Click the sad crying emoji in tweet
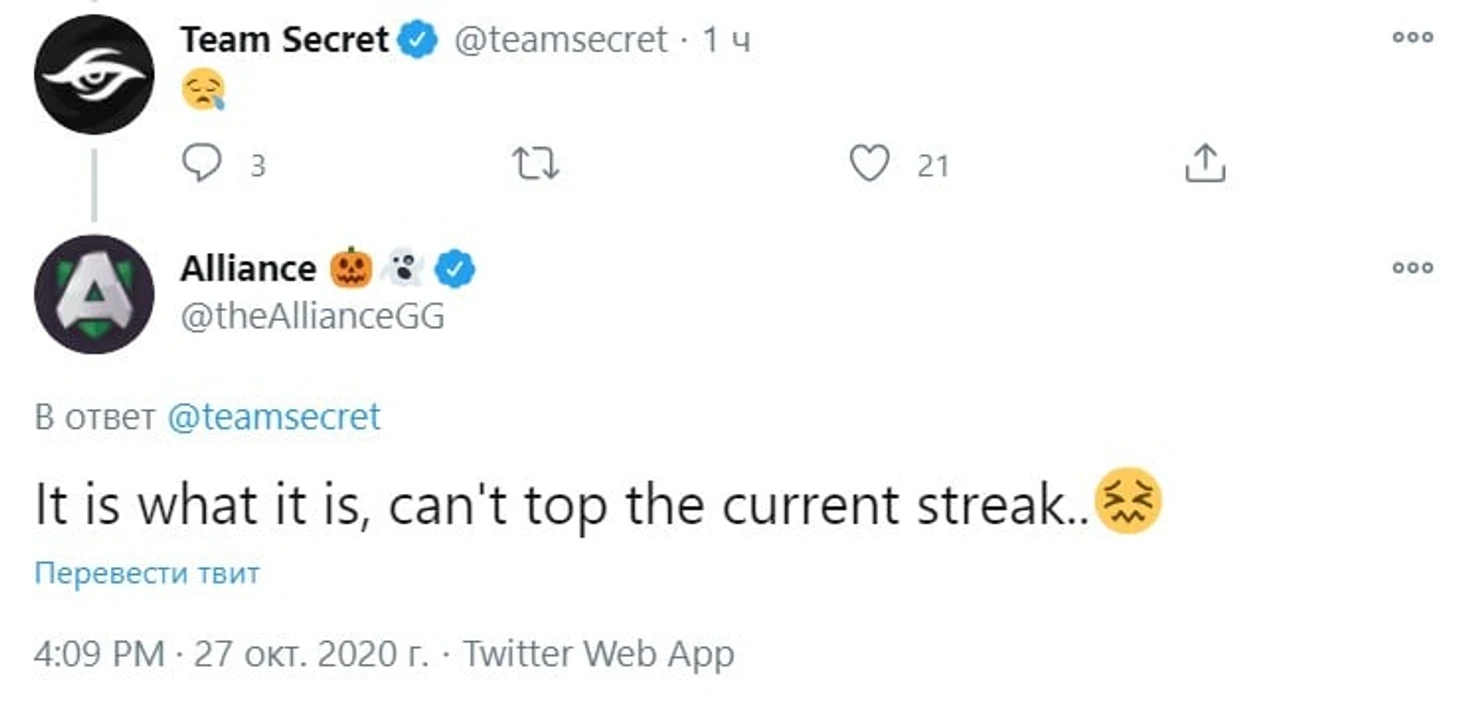 [203, 91]
